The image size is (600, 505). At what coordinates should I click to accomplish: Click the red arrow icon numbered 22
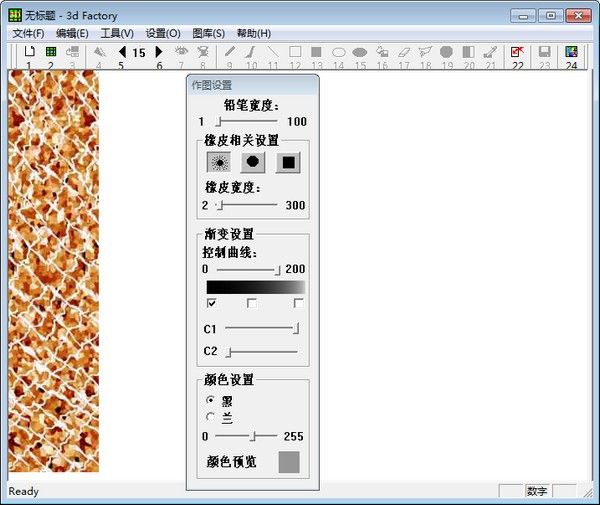point(517,51)
